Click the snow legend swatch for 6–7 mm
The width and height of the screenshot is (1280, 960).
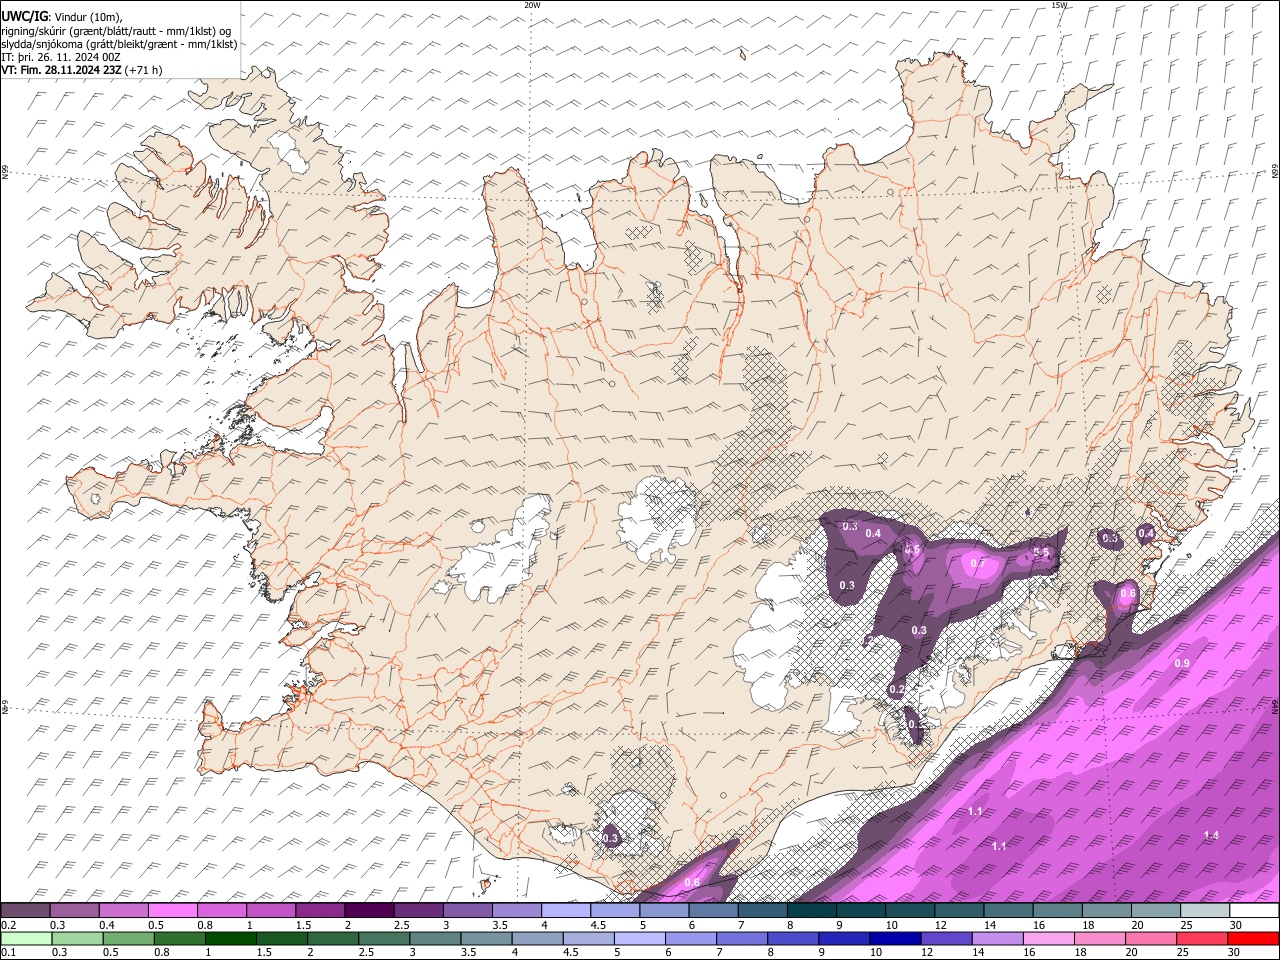coord(714,911)
